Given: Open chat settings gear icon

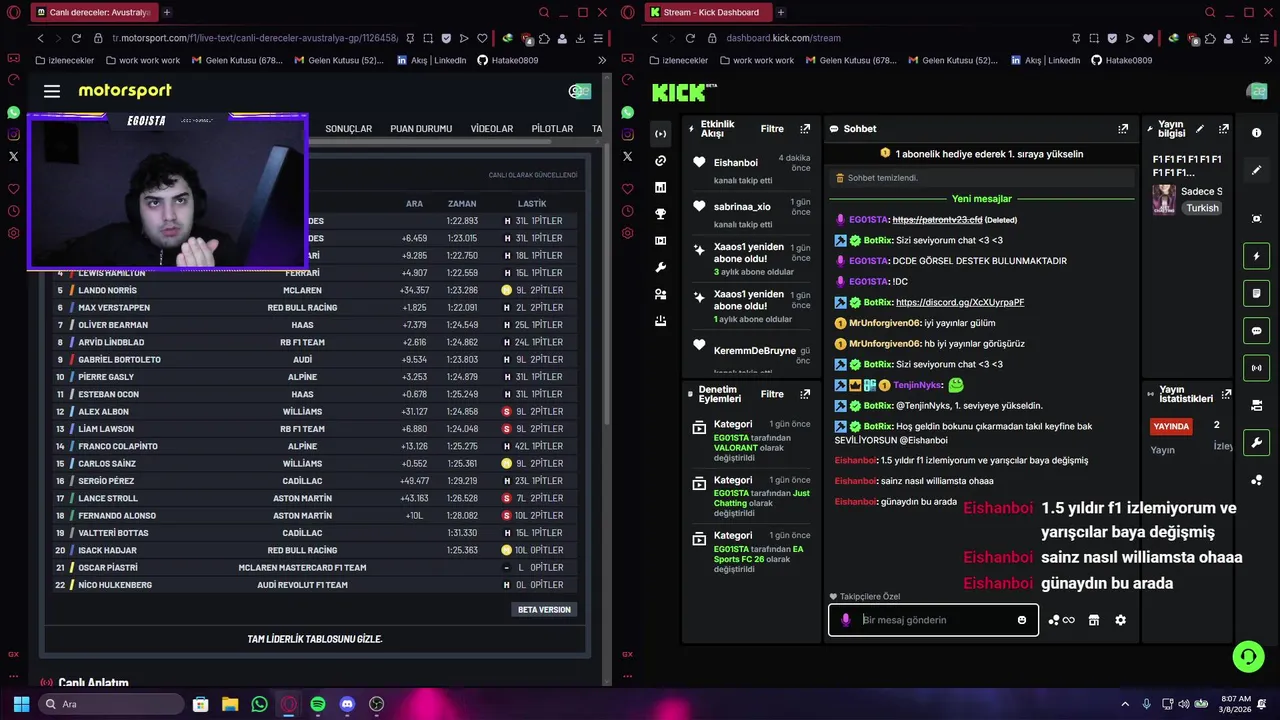Looking at the screenshot, I should pyautogui.click(x=1120, y=620).
